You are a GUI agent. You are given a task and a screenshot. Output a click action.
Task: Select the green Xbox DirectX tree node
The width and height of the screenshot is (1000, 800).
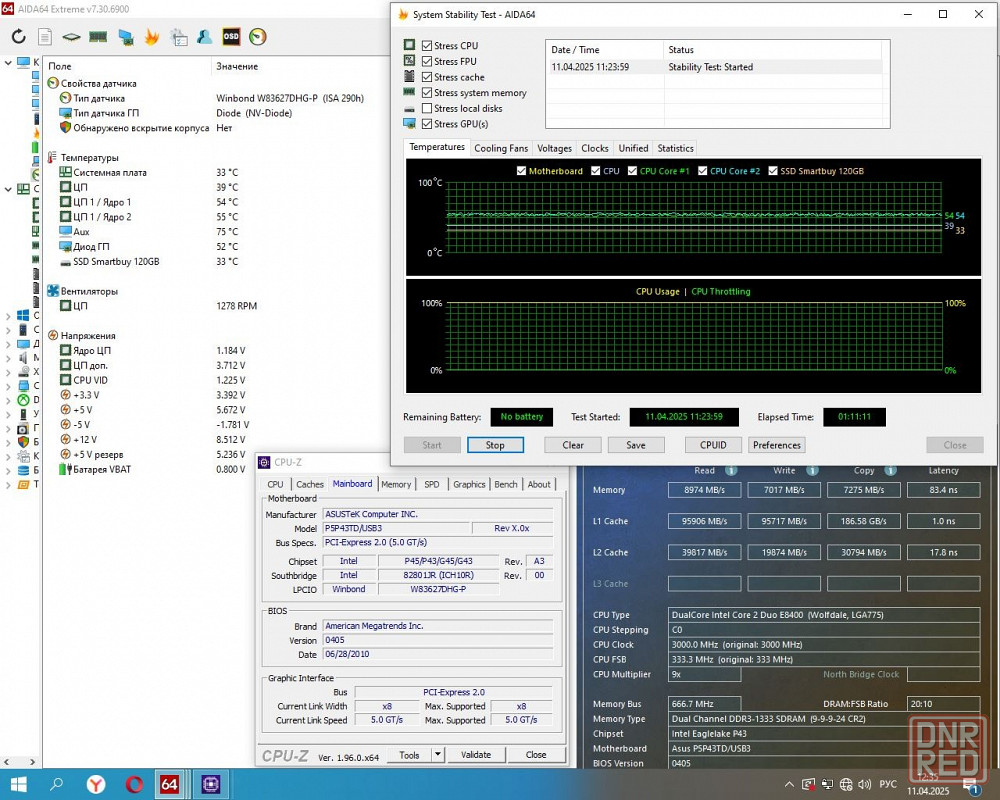point(23,399)
